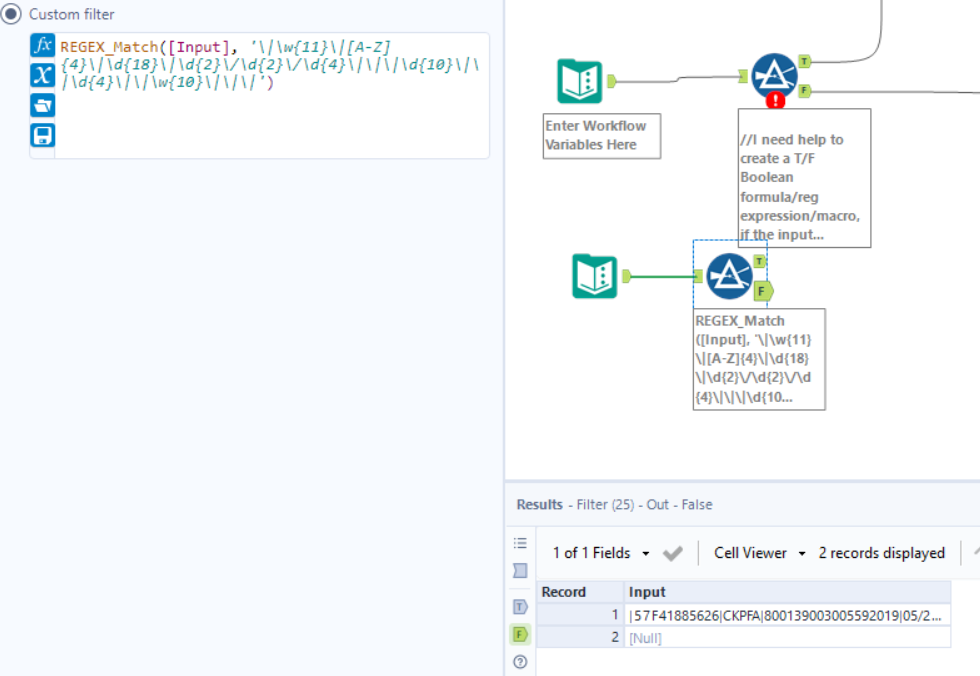
Task: Open the help question mark icon
Action: pos(520,662)
